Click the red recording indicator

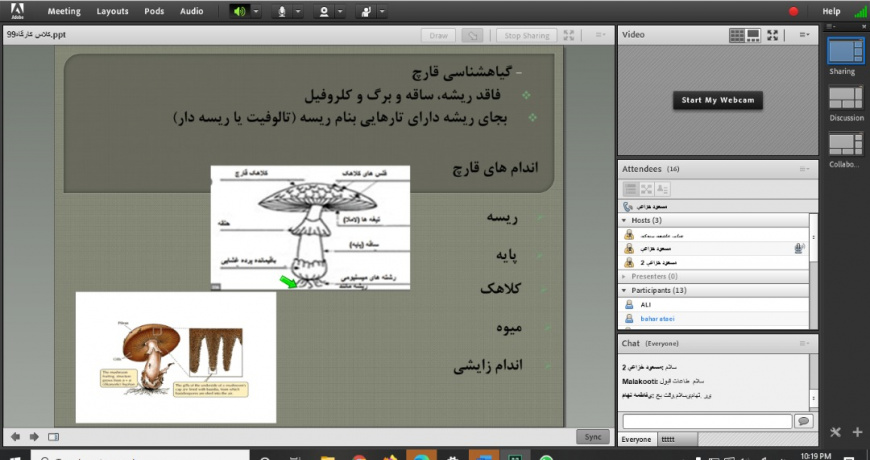click(794, 11)
